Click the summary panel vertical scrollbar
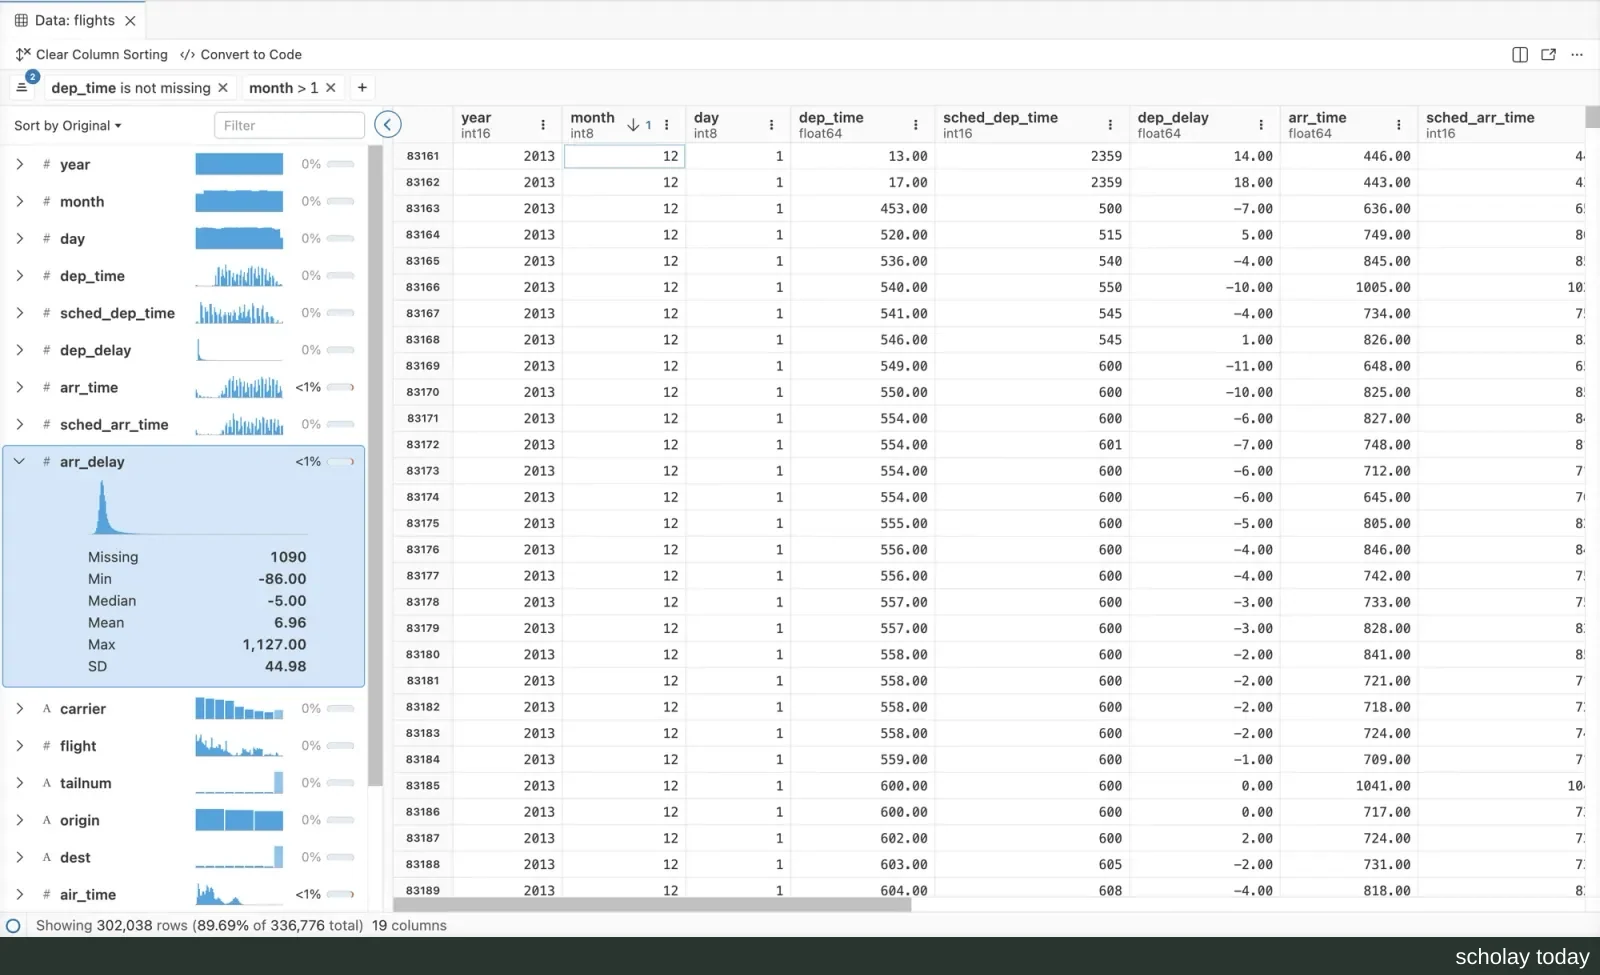Screen dimensions: 1600x975 coord(375,465)
